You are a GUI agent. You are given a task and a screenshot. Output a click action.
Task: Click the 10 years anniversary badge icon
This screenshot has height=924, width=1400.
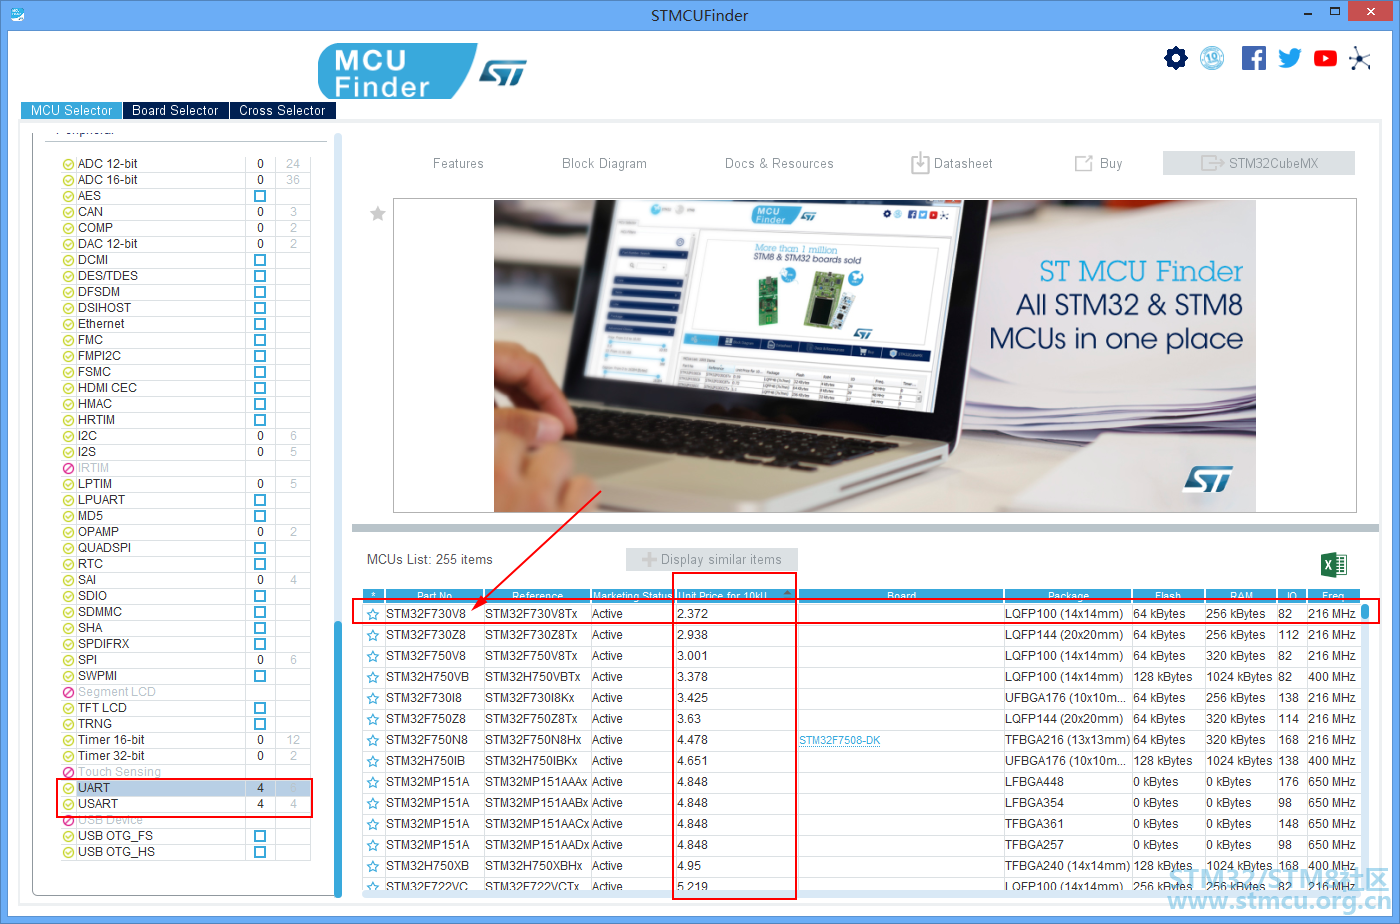click(x=1212, y=58)
